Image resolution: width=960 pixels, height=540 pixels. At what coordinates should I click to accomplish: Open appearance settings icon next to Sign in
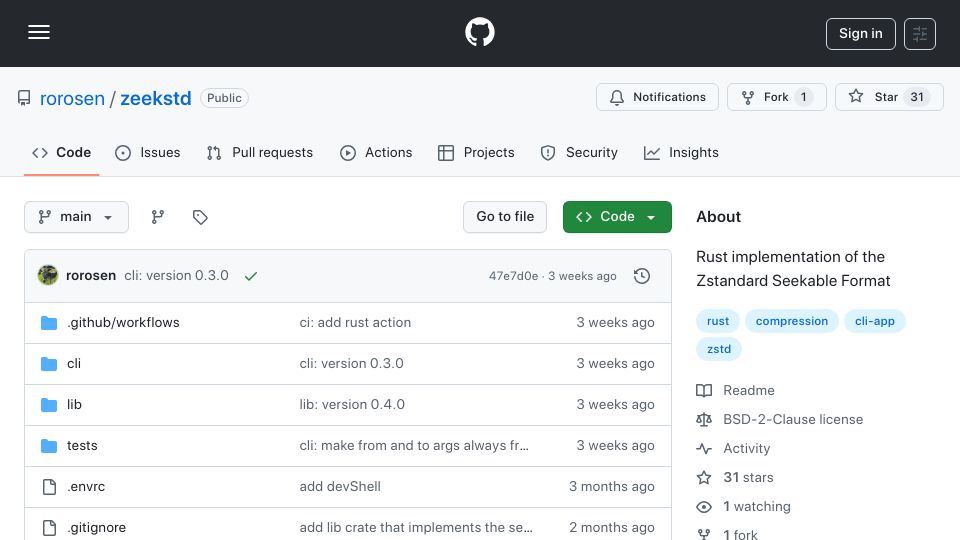[x=920, y=34]
